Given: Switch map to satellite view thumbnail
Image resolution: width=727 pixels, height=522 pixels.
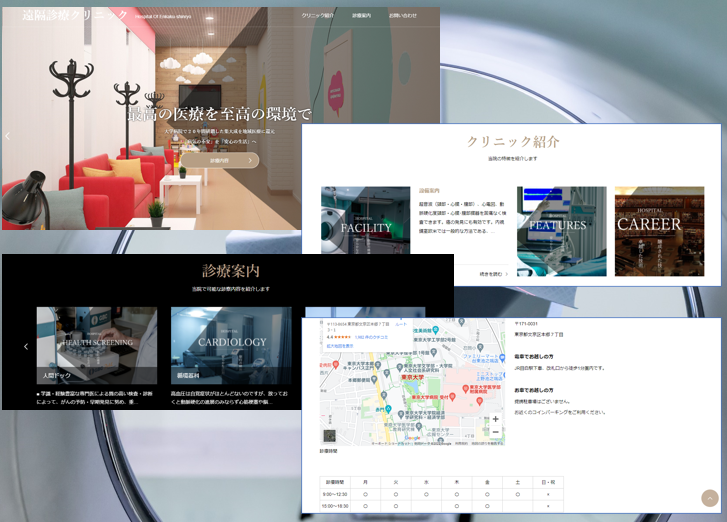Looking at the screenshot, I should click(x=329, y=436).
